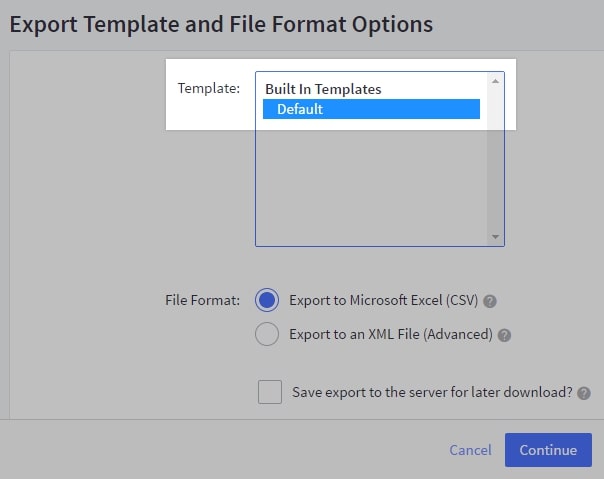The image size is (604, 479).
Task: Click help icon beside Export to Microsoft Excel
Action: coord(490,300)
